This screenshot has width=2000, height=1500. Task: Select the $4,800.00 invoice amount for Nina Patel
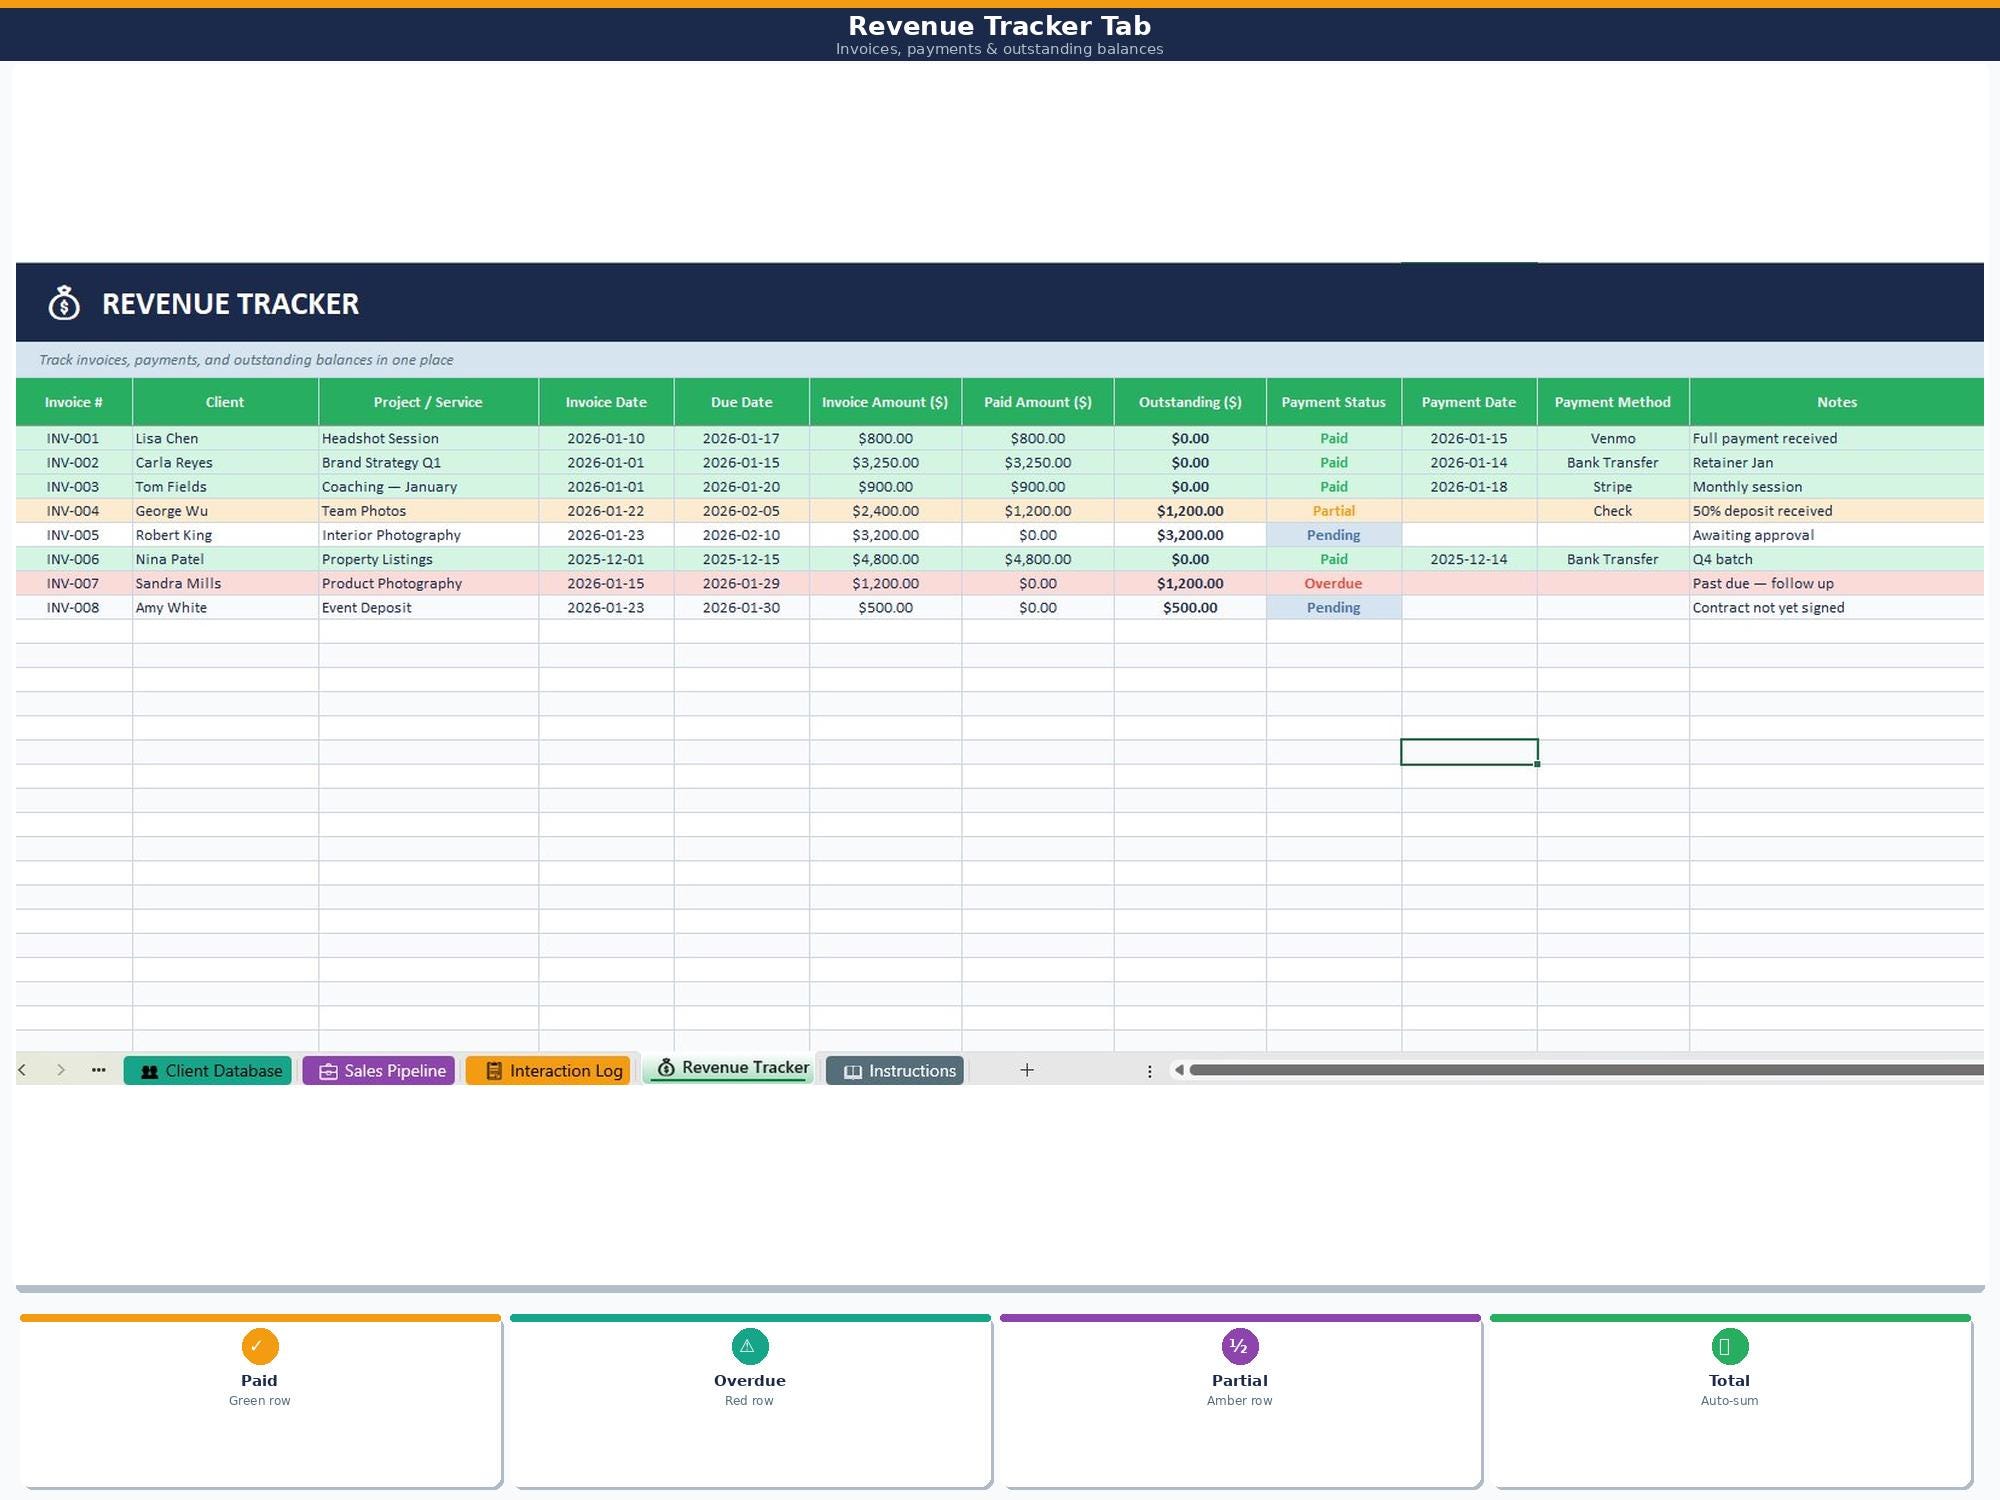tap(885, 559)
